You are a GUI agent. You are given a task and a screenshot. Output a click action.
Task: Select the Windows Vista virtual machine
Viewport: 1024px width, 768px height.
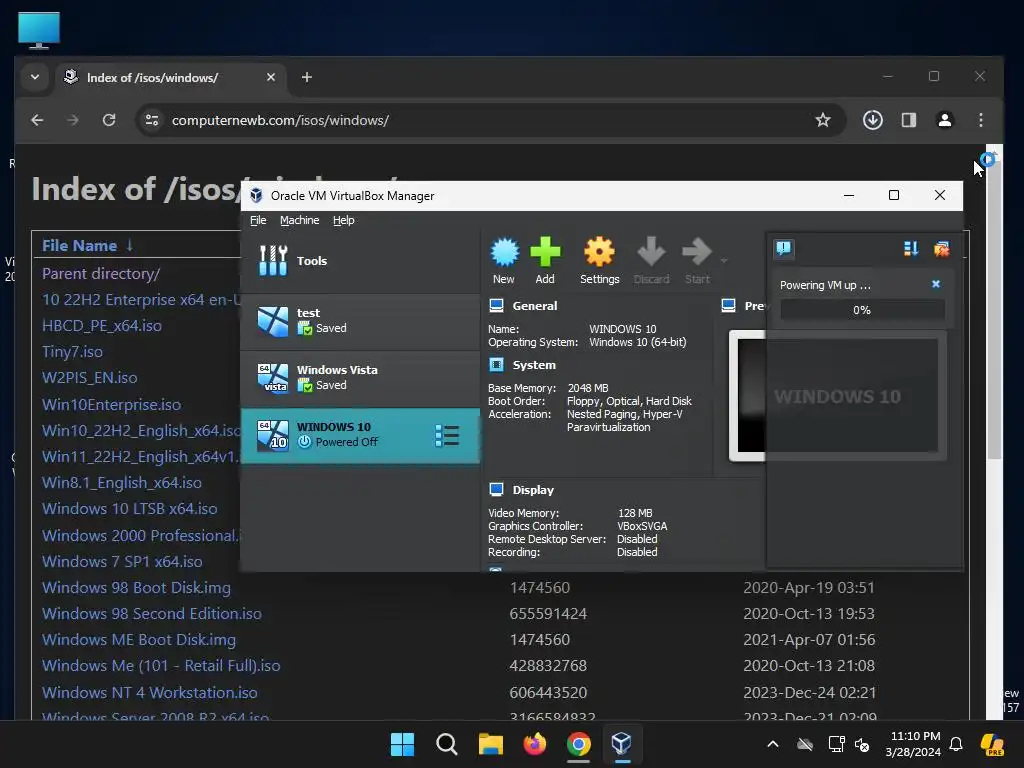pyautogui.click(x=360, y=377)
